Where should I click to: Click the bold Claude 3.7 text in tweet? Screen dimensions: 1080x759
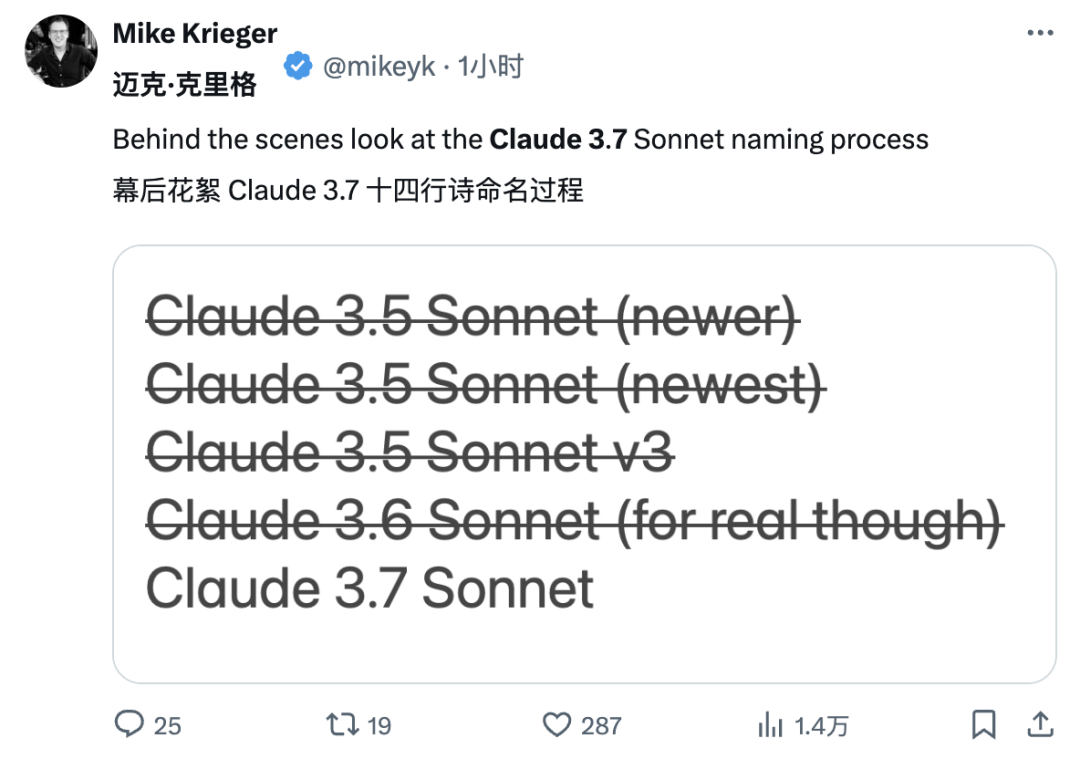pos(557,139)
